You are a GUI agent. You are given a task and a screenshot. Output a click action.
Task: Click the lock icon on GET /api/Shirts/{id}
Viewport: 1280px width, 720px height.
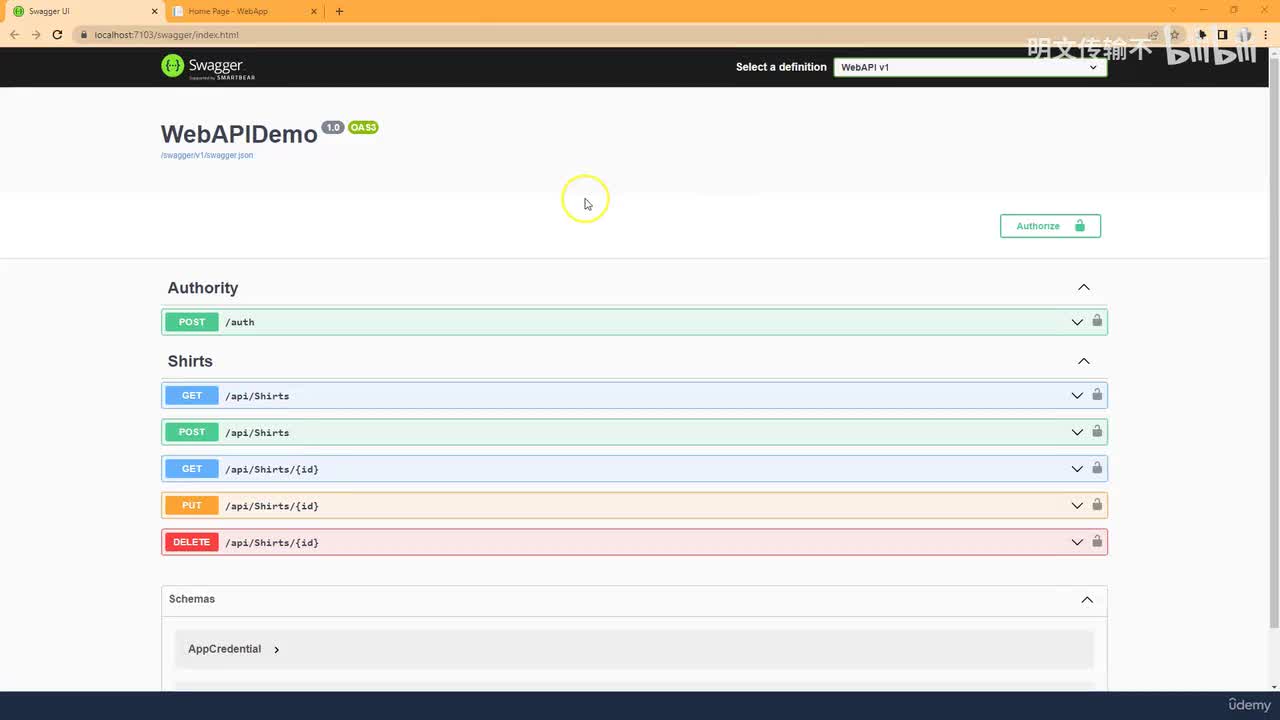tap(1097, 468)
